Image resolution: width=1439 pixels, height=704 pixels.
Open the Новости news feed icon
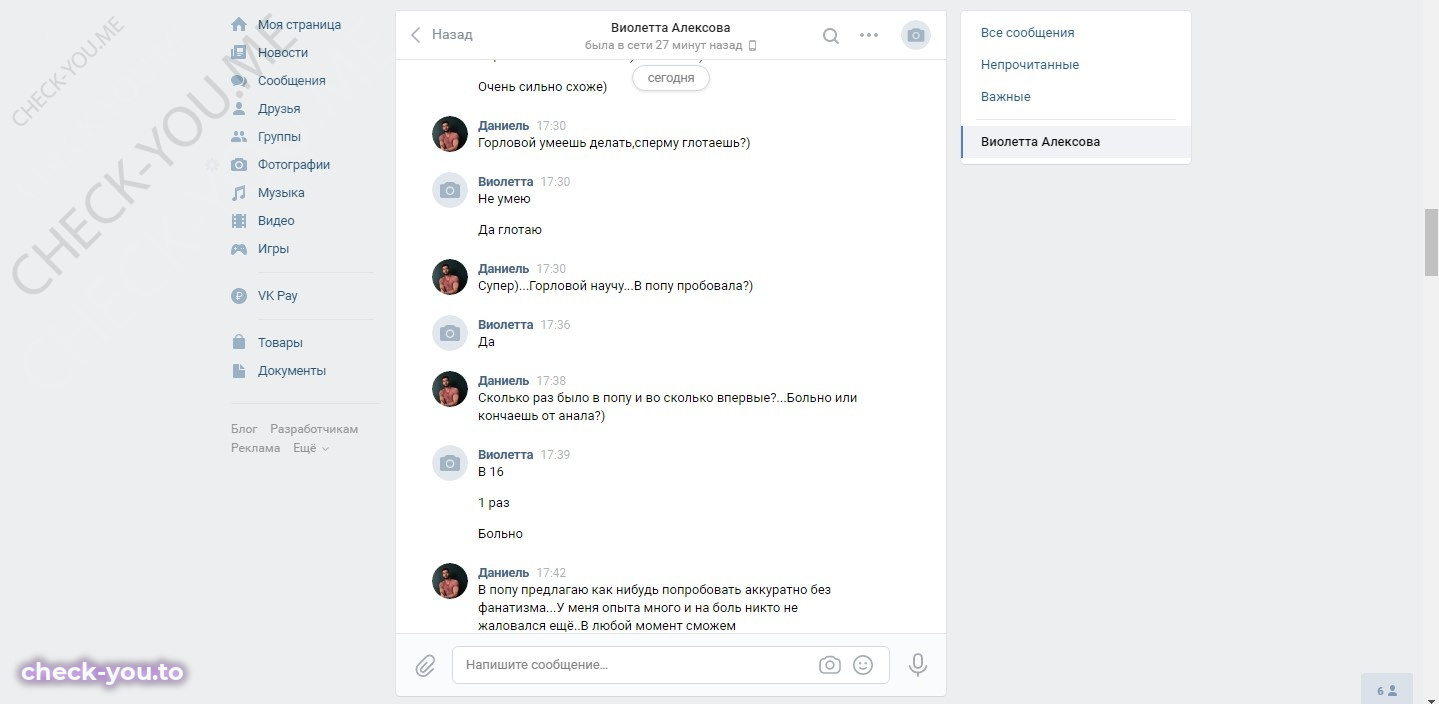239,52
